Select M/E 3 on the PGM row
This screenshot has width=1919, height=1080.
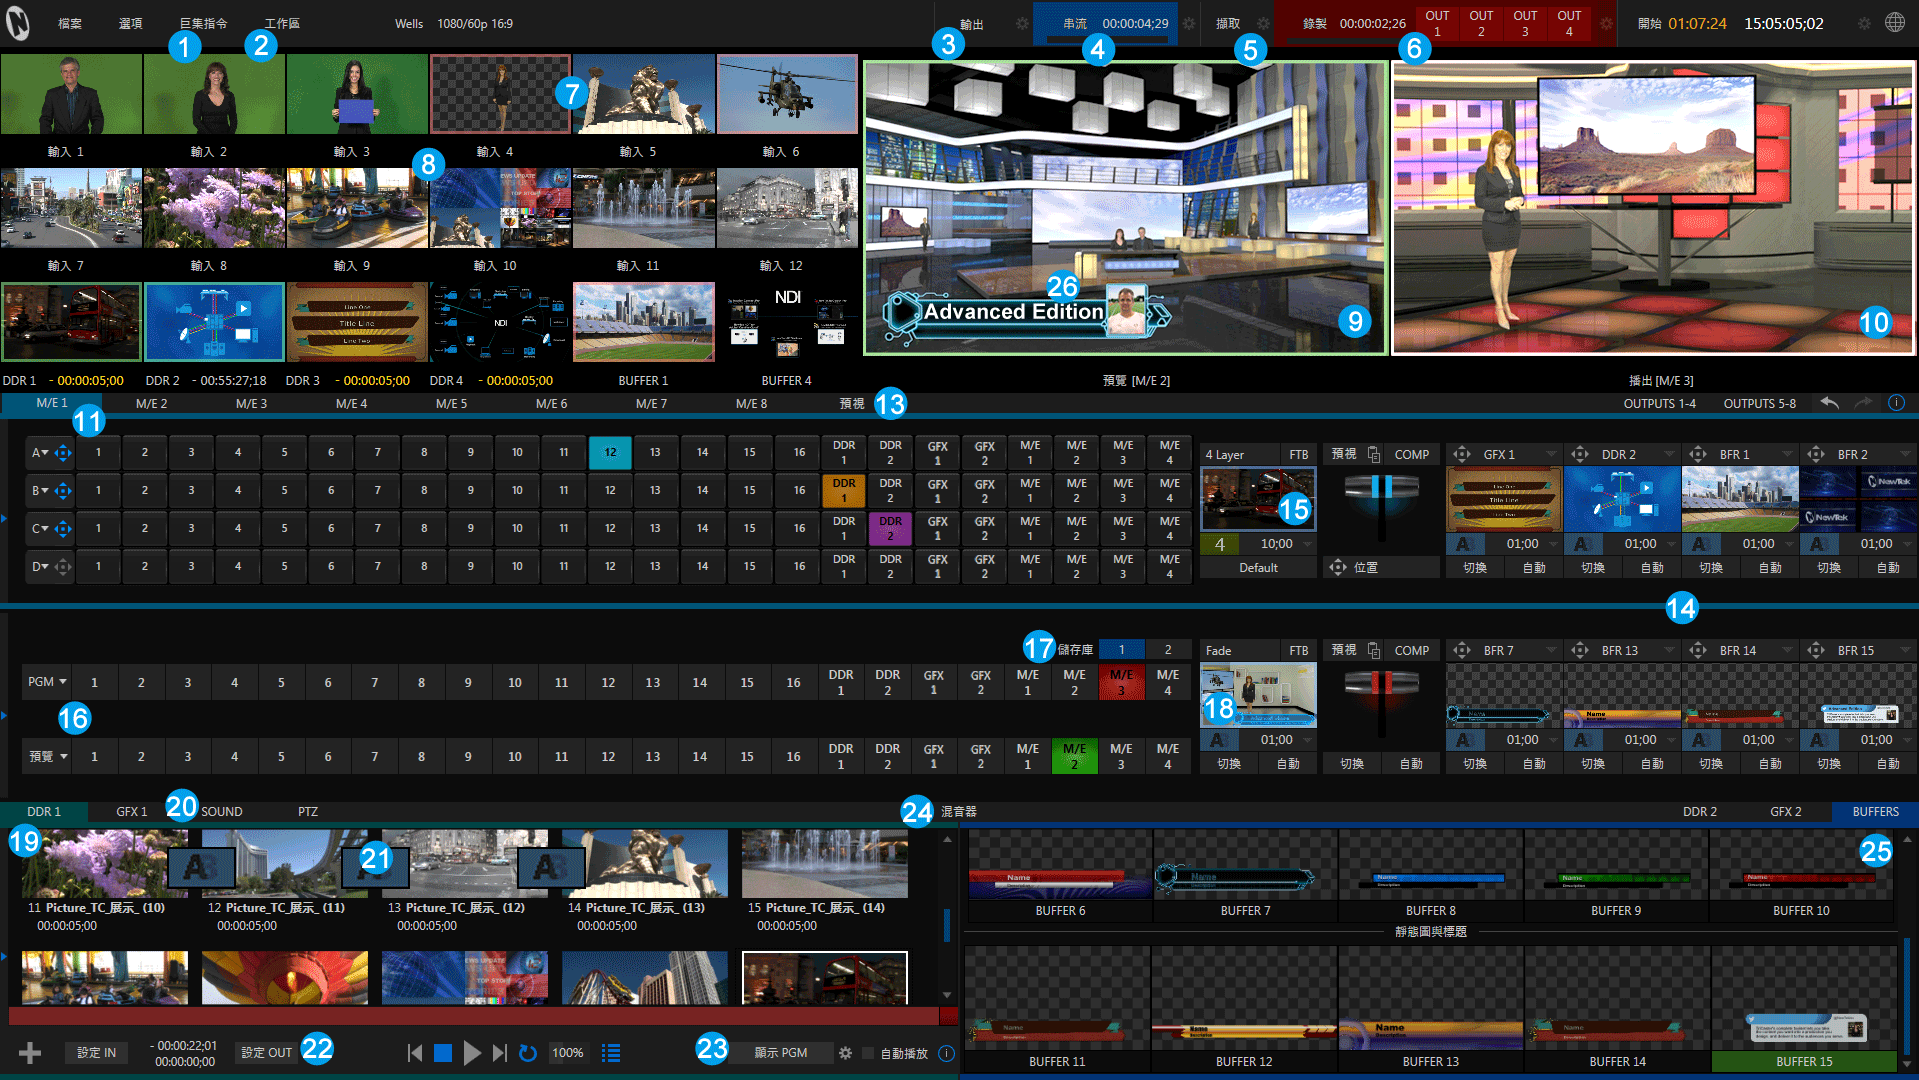tap(1121, 682)
